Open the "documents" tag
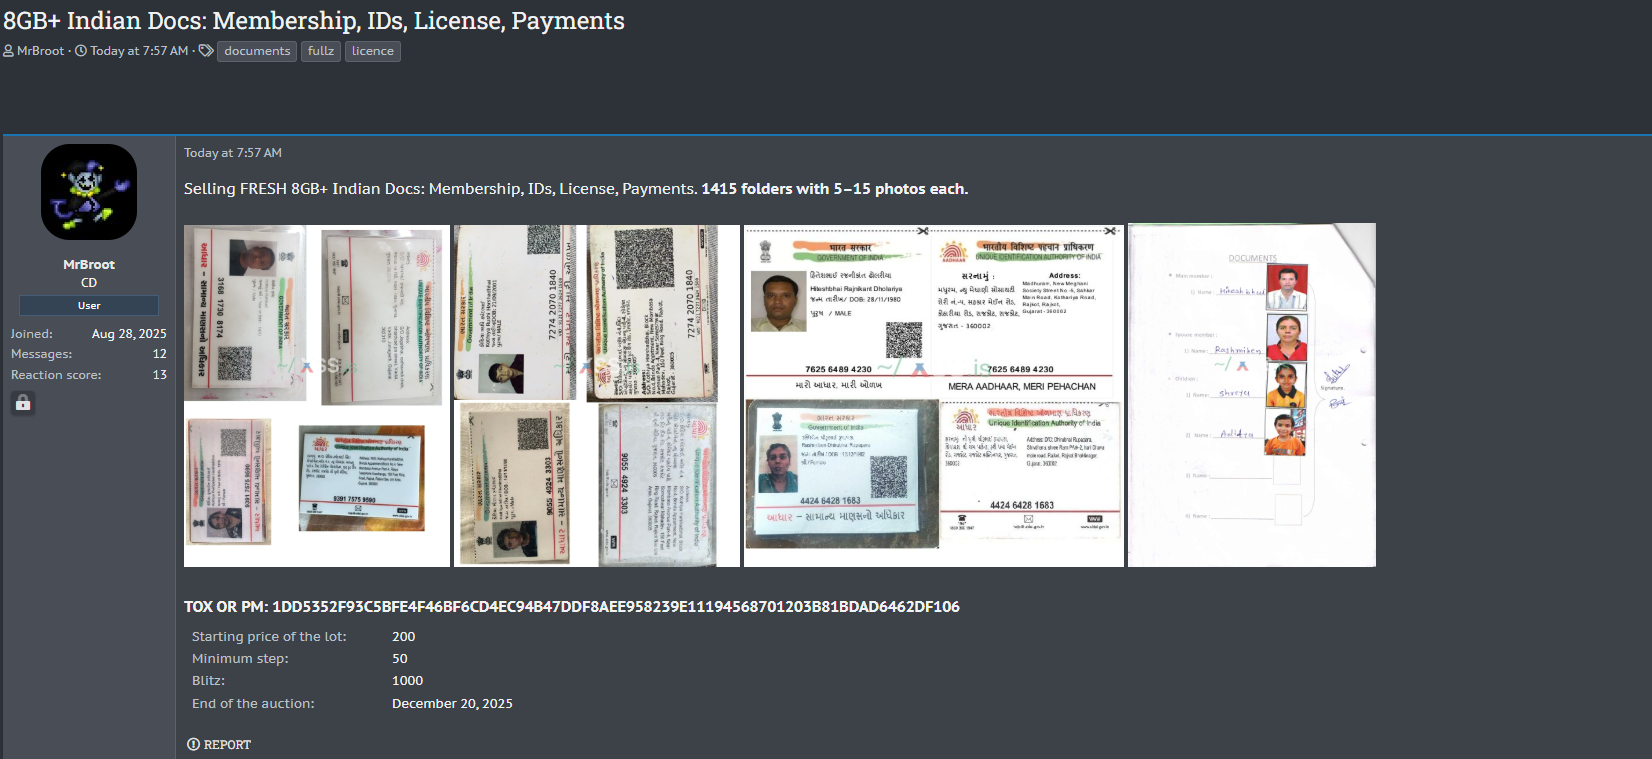Image resolution: width=1652 pixels, height=759 pixels. pos(257,51)
